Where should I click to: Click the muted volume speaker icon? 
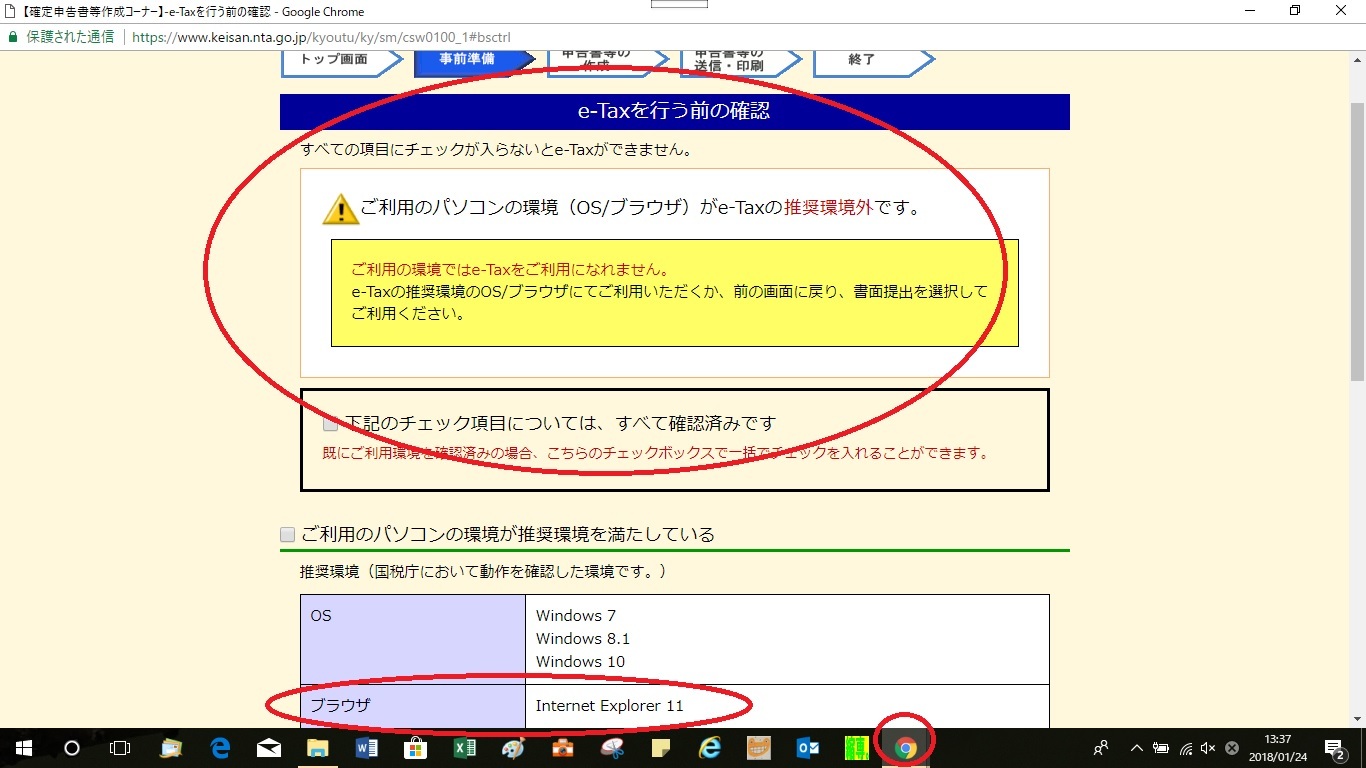click(x=1208, y=748)
